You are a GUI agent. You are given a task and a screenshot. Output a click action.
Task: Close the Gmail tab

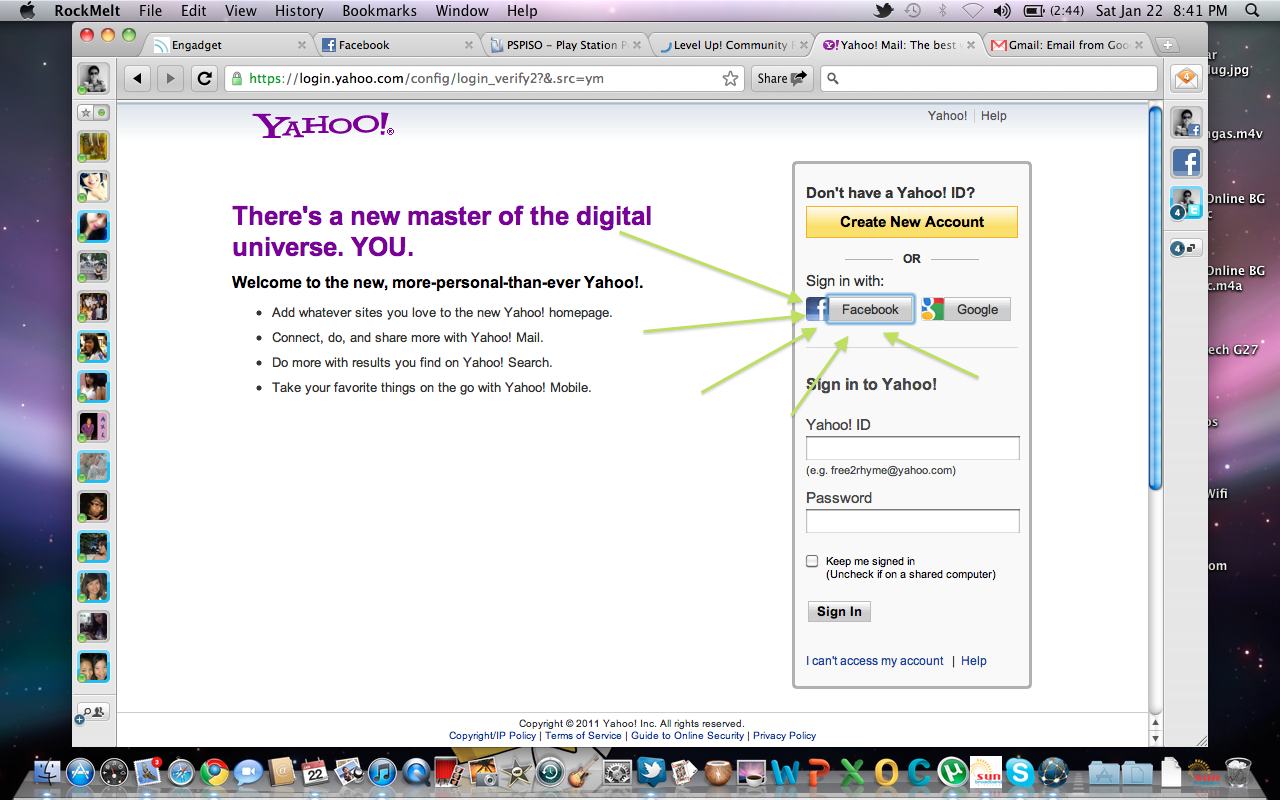pyautogui.click(x=1140, y=45)
